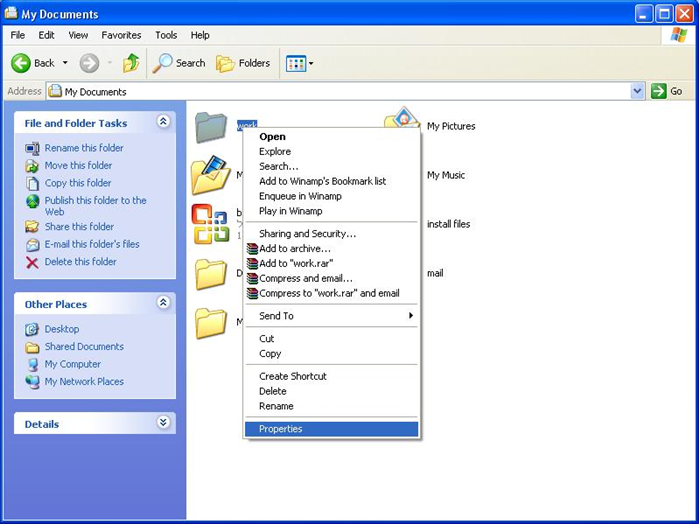Click Rename this folder link
The height and width of the screenshot is (524, 699).
tap(84, 148)
